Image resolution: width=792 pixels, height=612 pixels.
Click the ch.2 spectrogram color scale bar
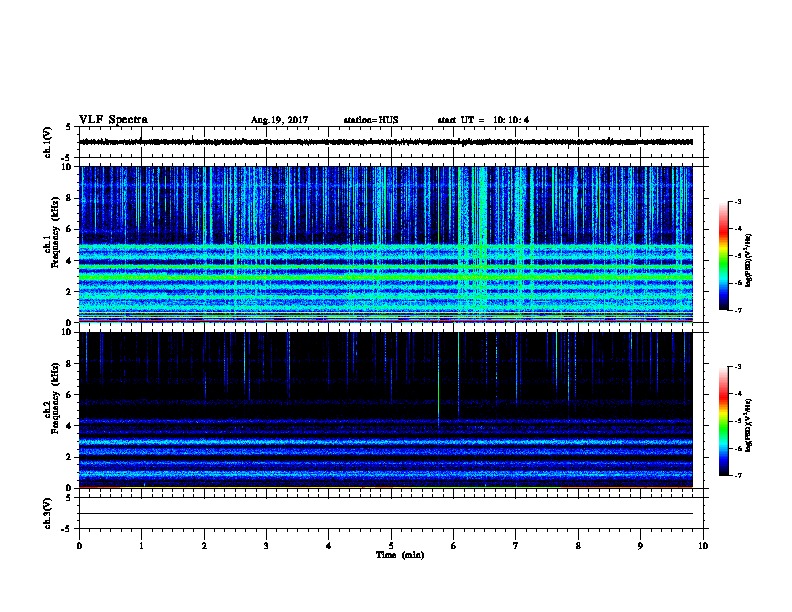click(x=723, y=421)
